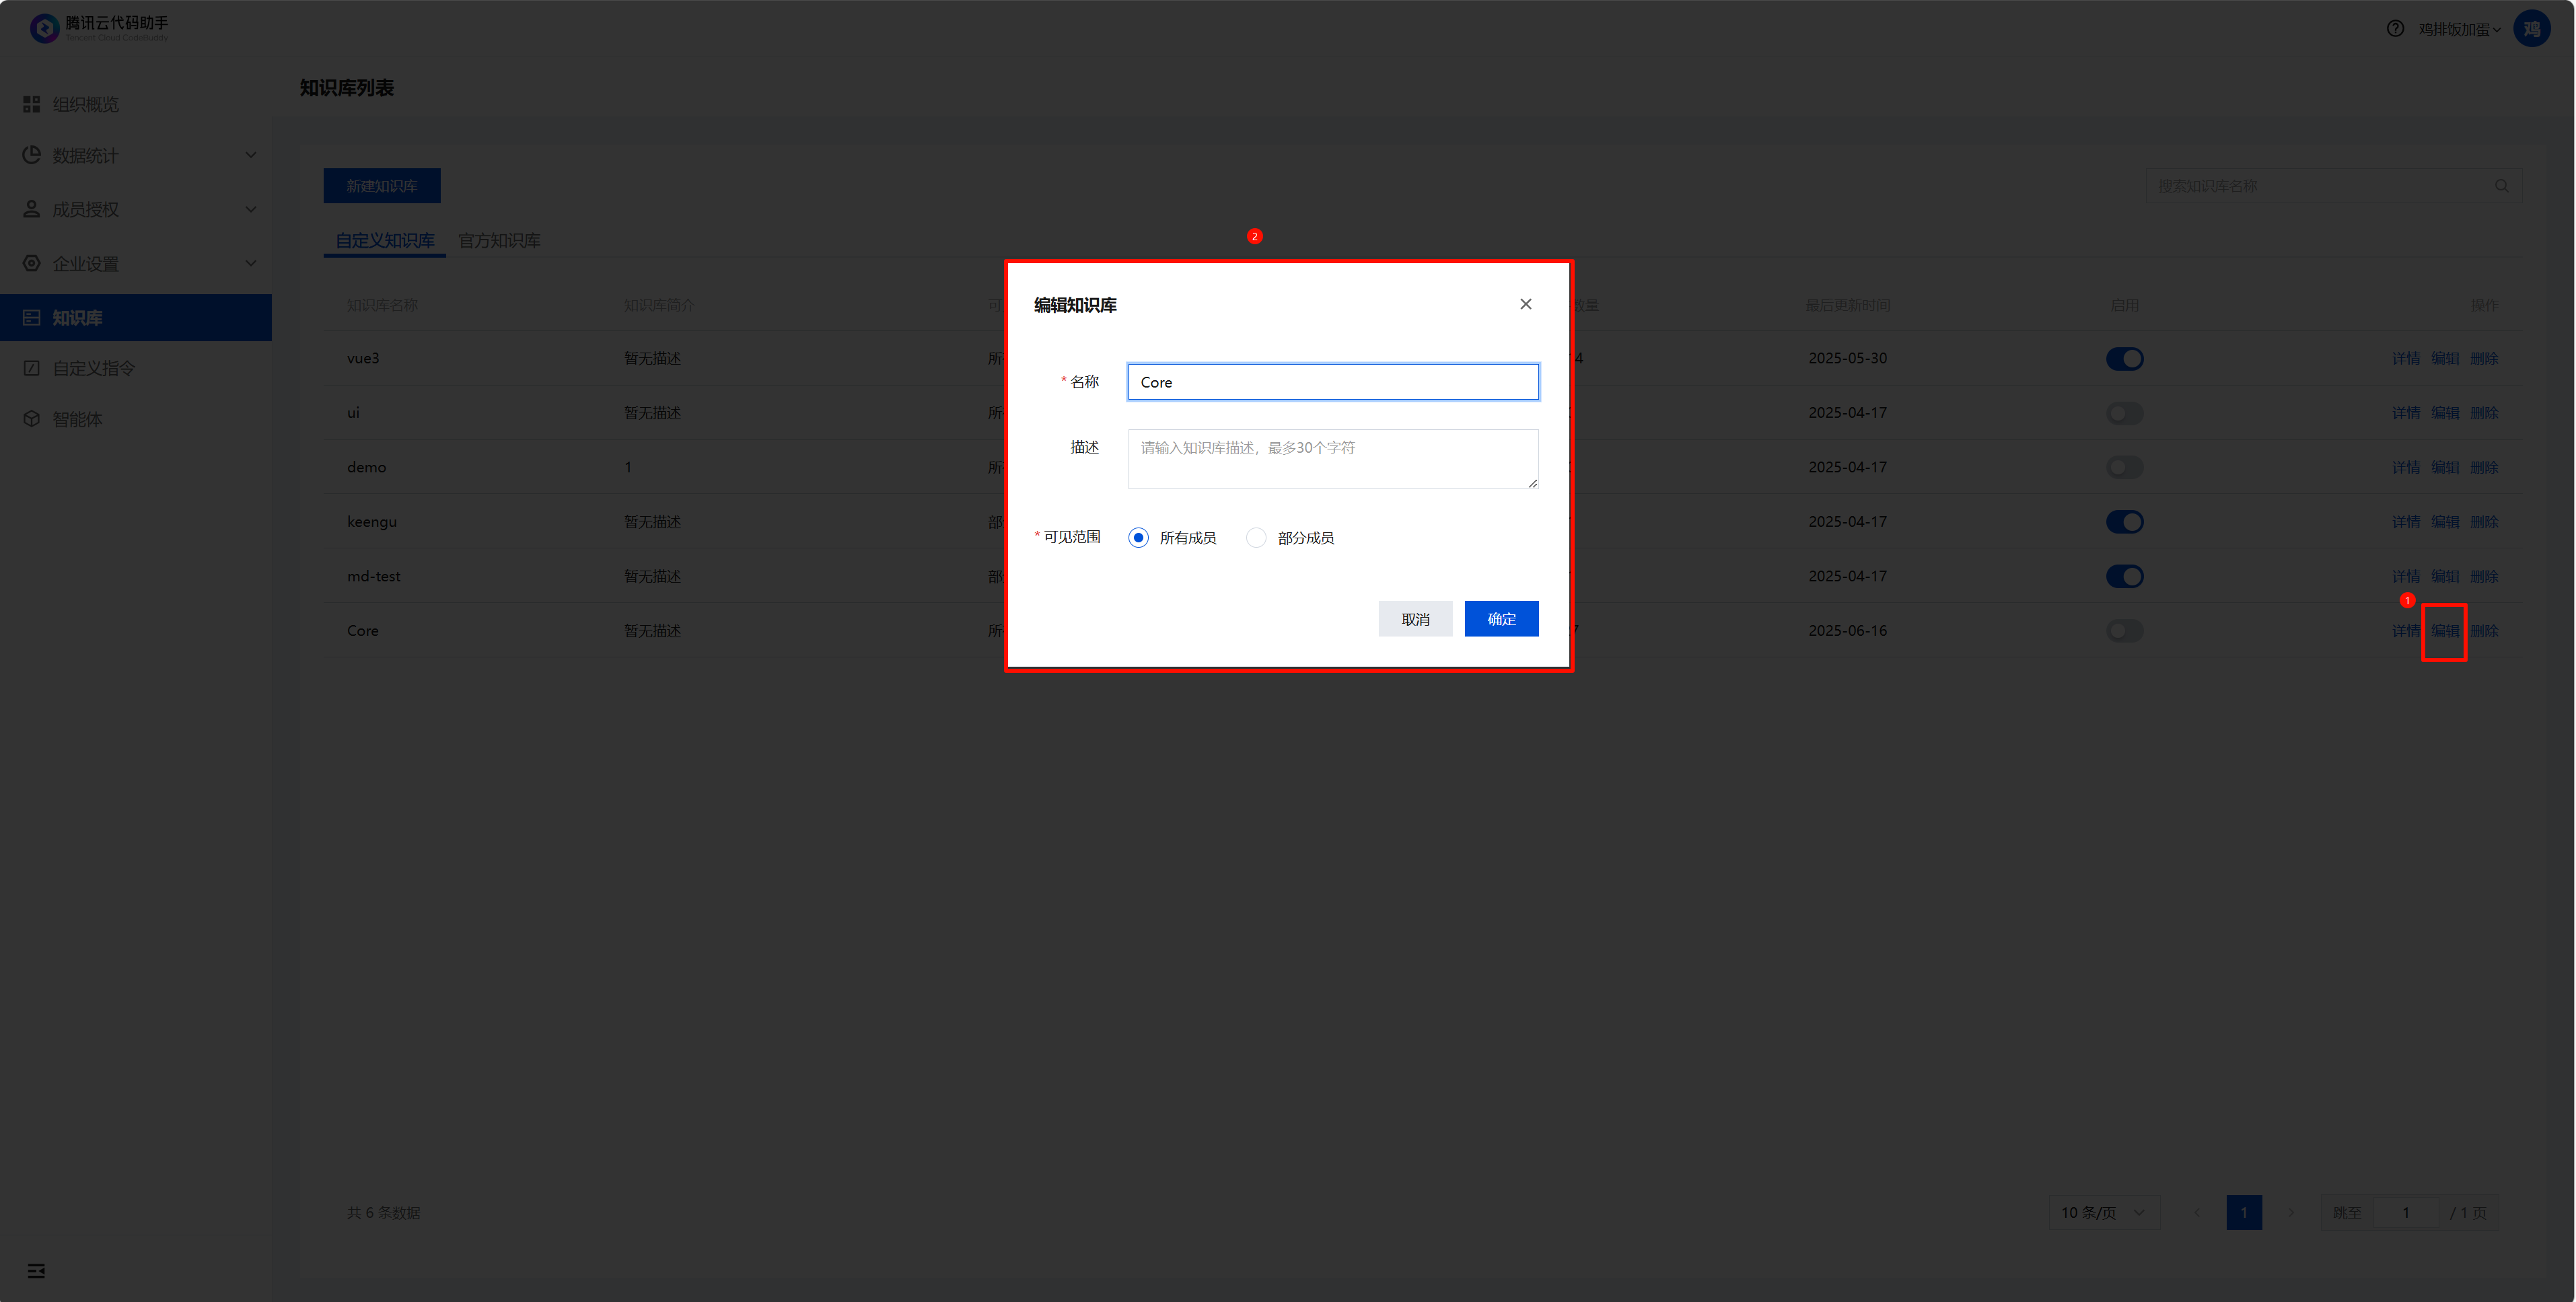
Task: Open 自定义指令 in the sidebar
Action: coord(93,368)
